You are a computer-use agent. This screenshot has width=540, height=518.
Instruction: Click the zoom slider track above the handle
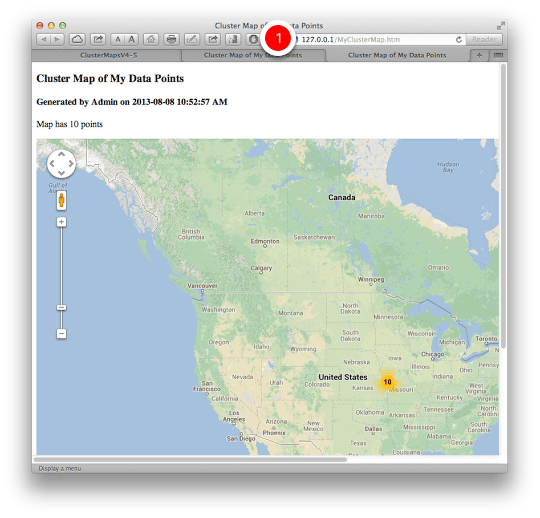tap(61, 265)
